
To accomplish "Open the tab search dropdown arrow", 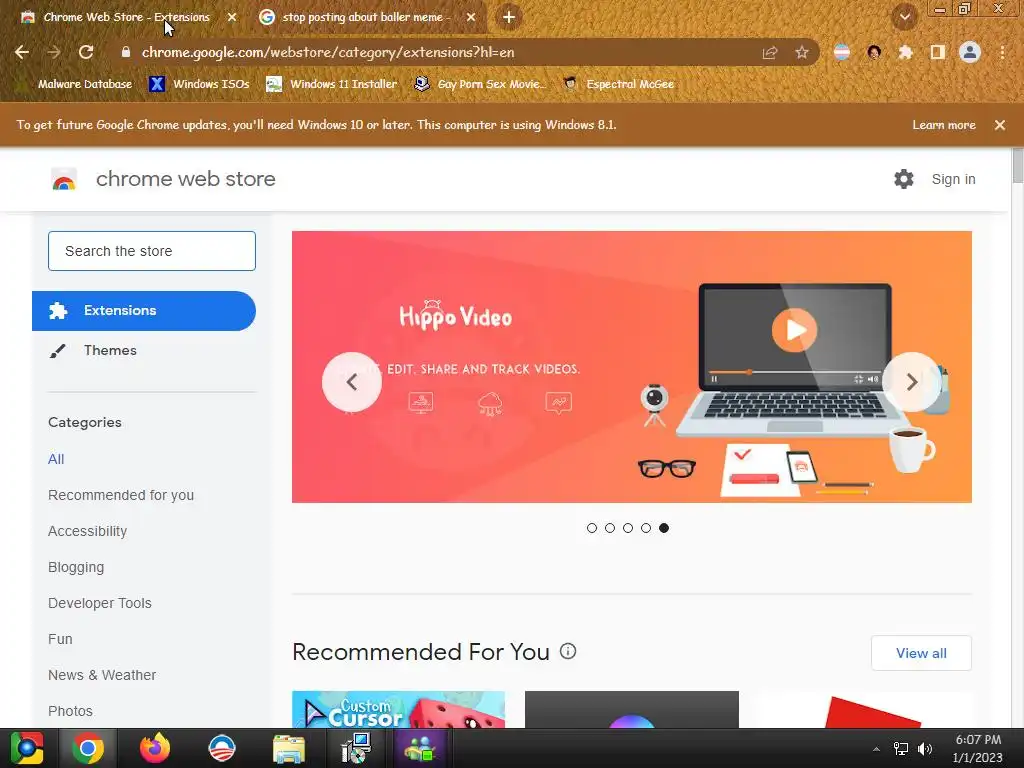I will click(x=905, y=17).
